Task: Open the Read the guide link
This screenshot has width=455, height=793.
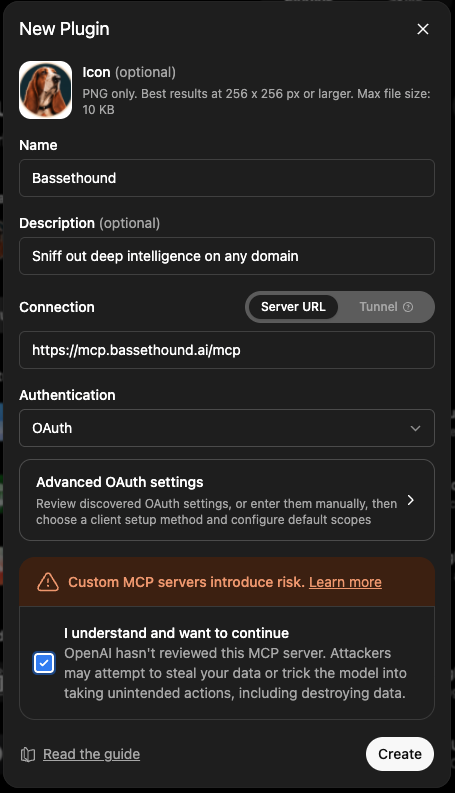Action: click(92, 754)
